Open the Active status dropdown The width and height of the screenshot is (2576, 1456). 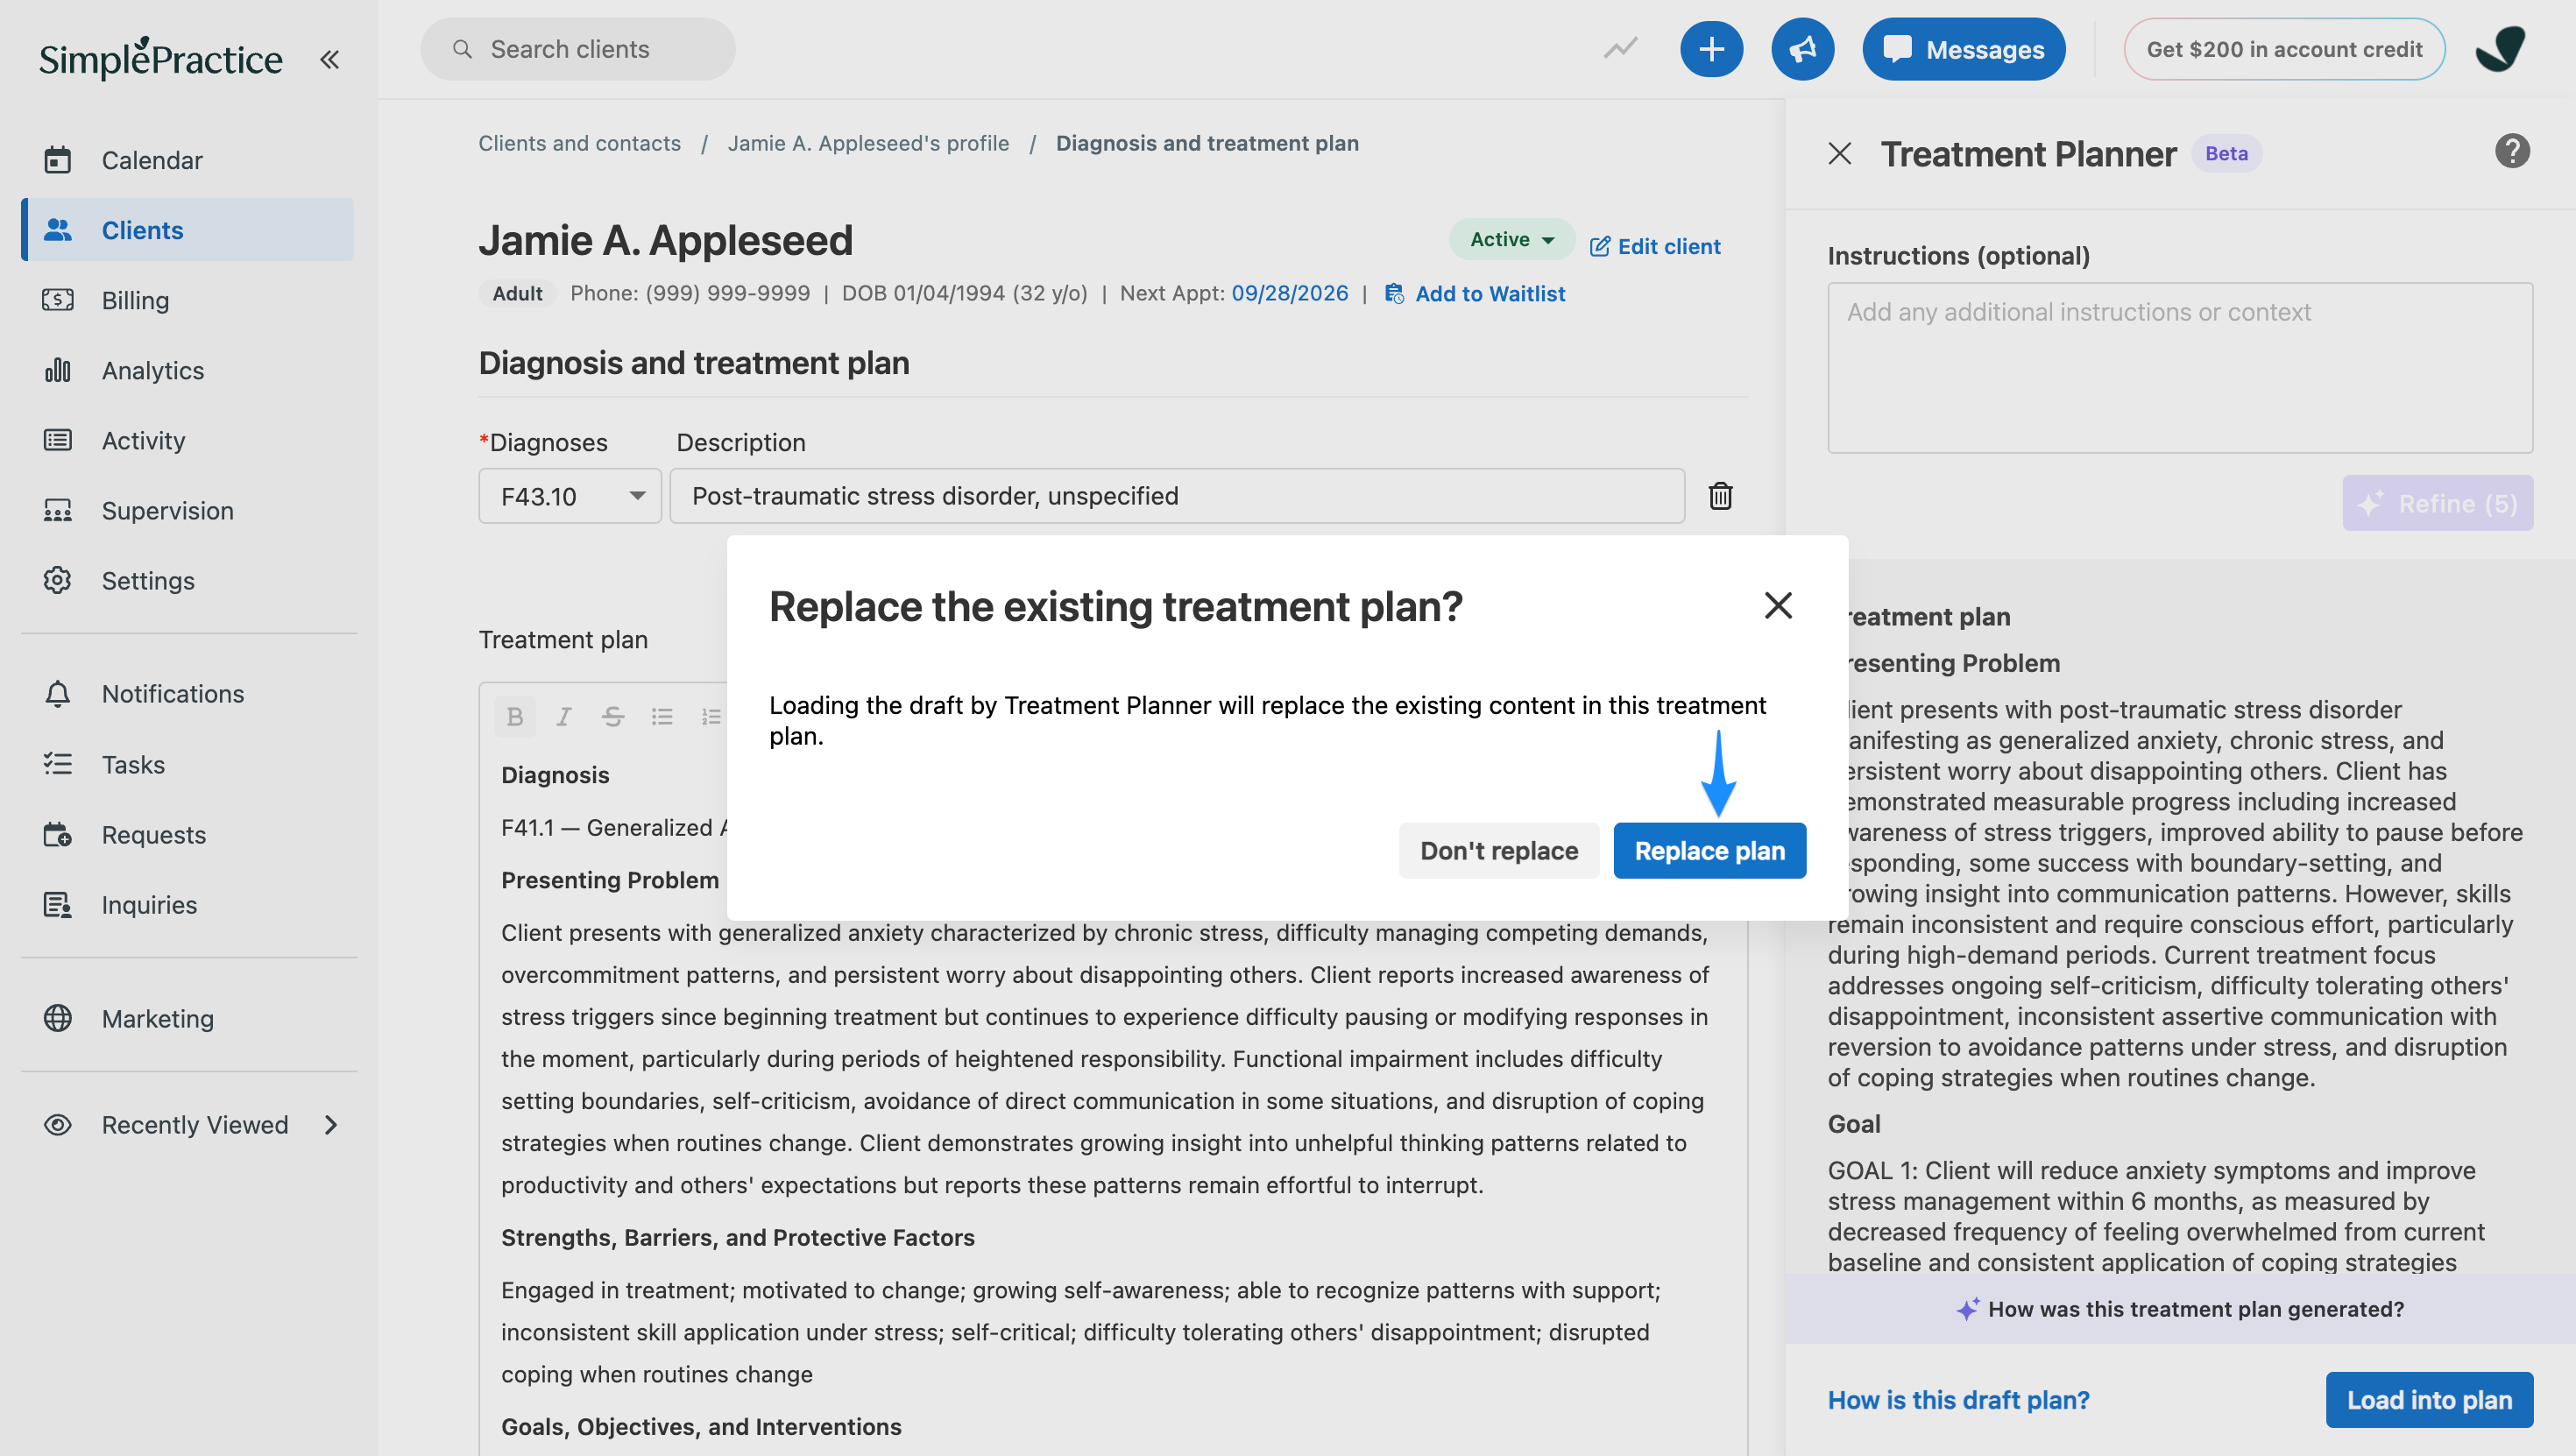point(1511,239)
